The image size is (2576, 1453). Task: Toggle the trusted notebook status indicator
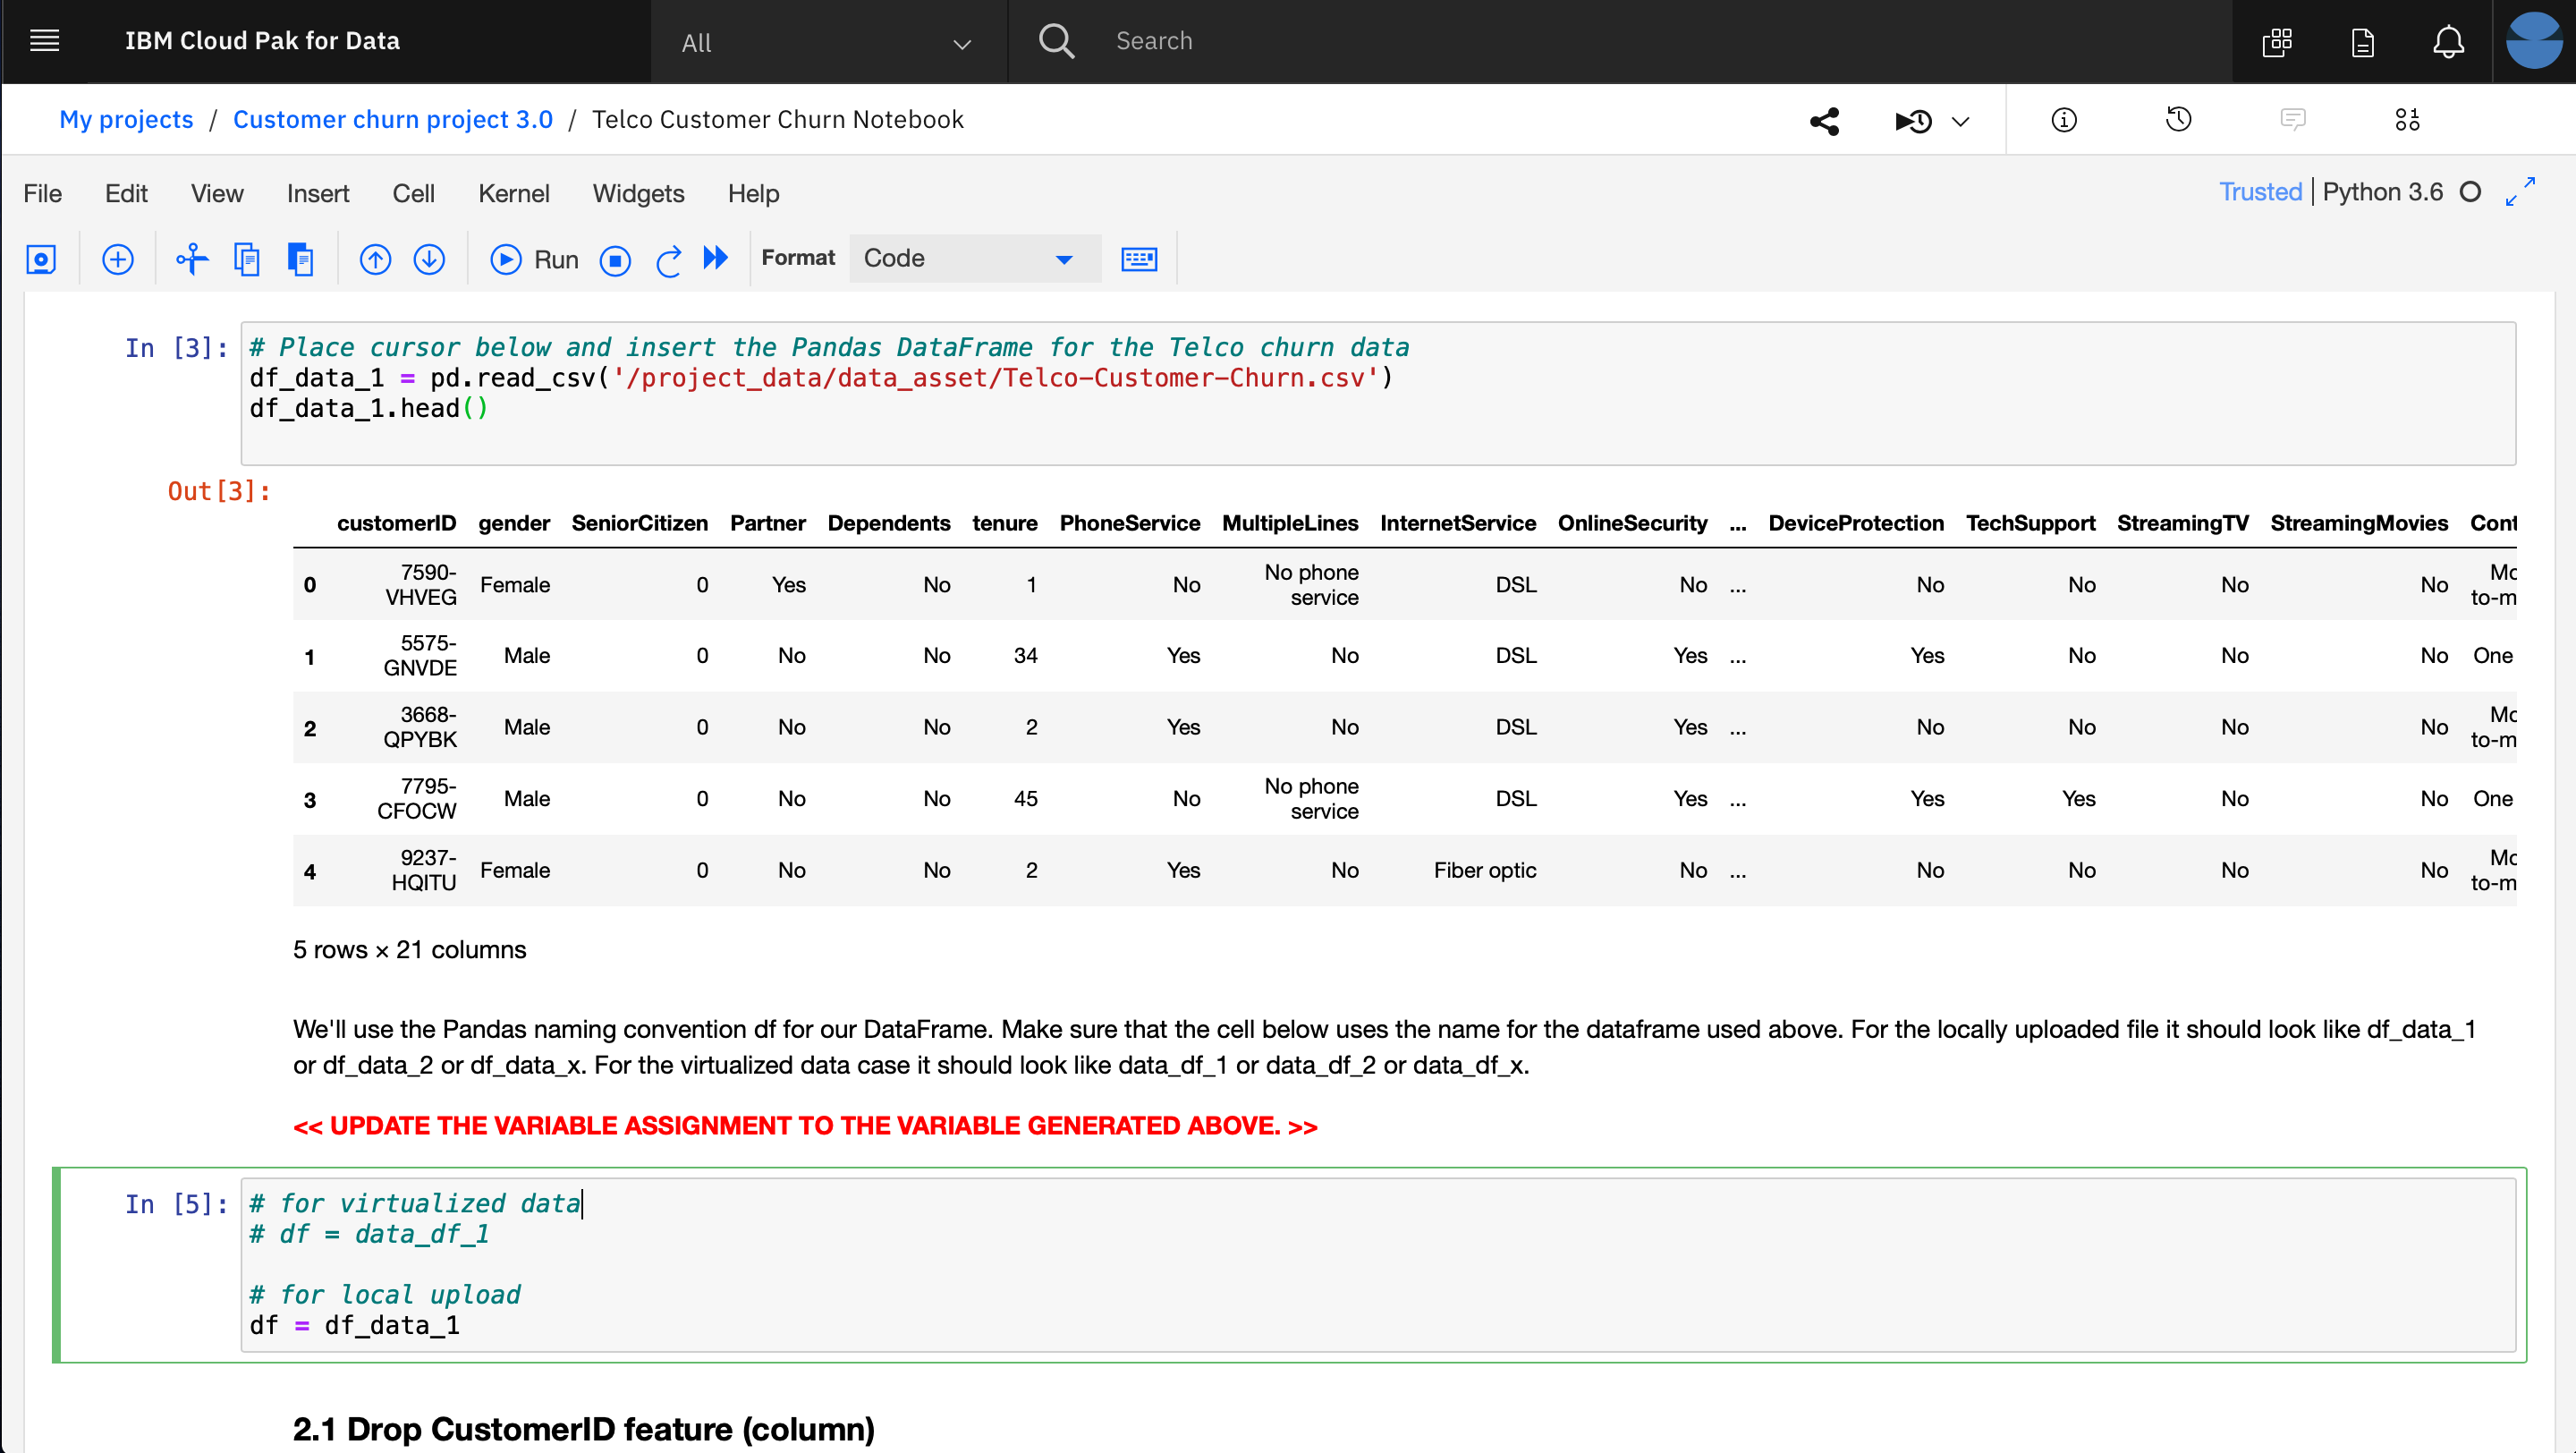pos(2259,193)
